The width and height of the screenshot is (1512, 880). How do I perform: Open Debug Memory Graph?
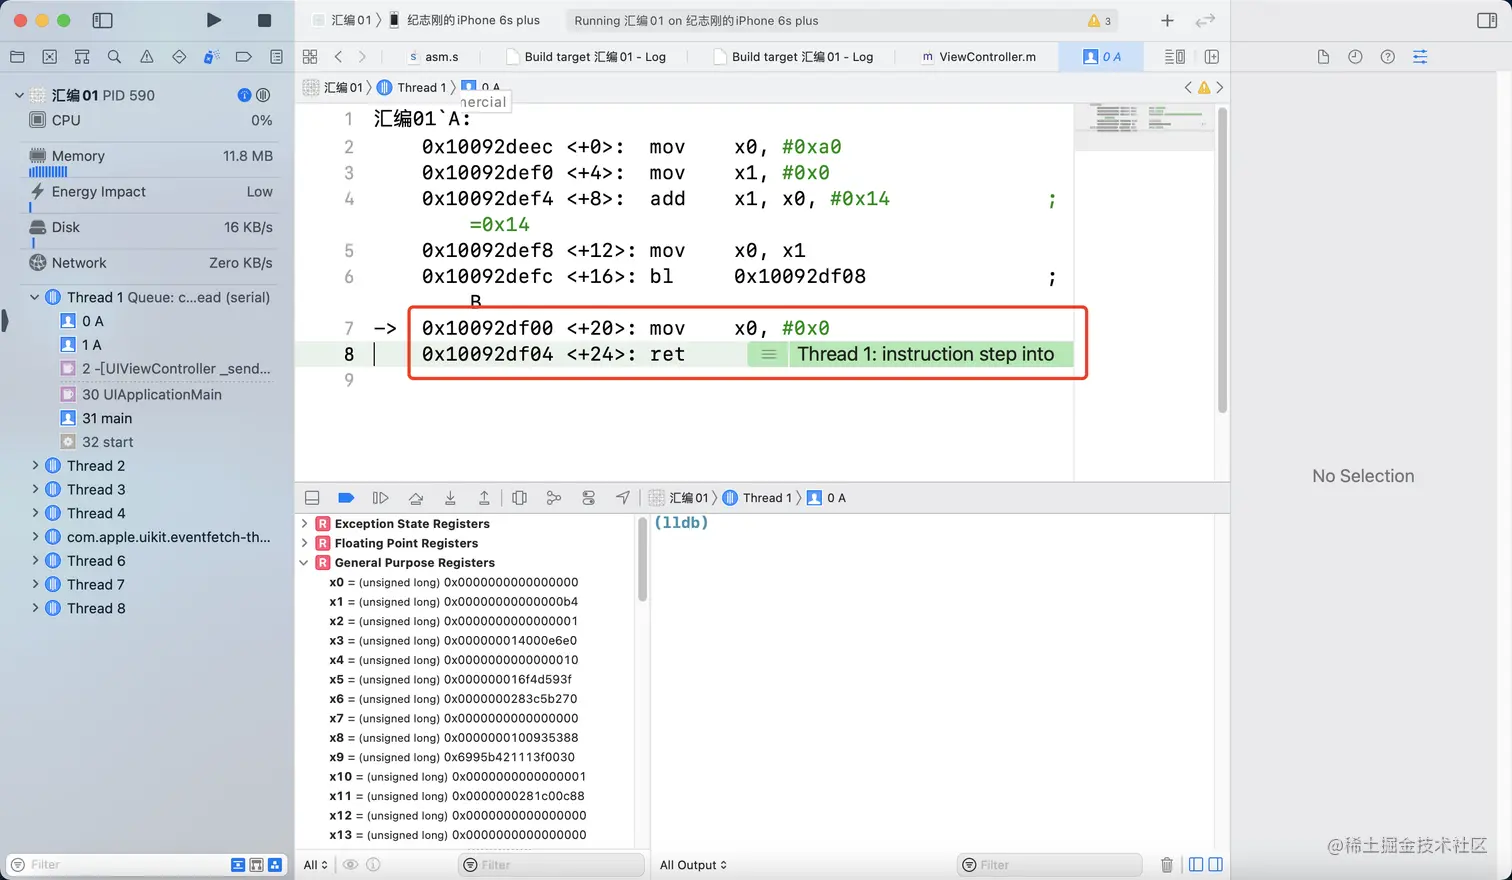pos(553,498)
